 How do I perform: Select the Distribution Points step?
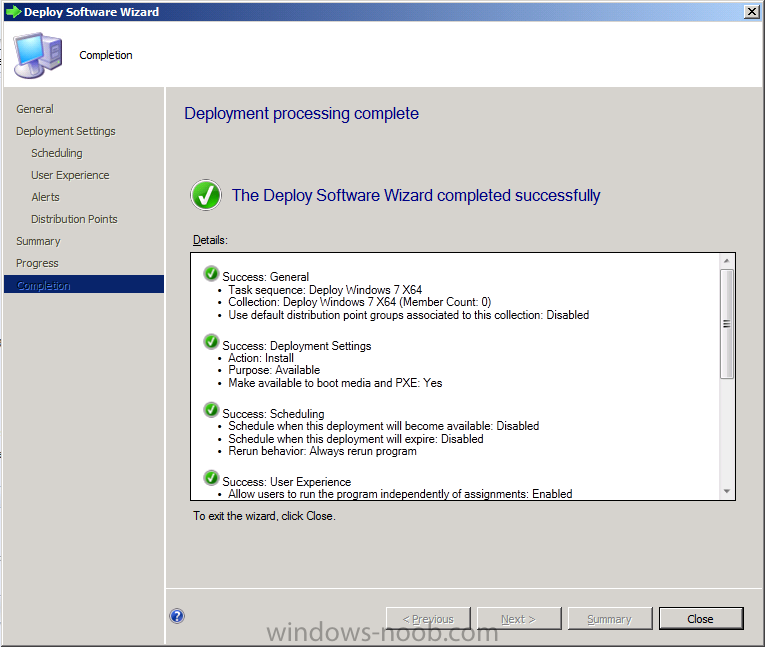[x=74, y=219]
